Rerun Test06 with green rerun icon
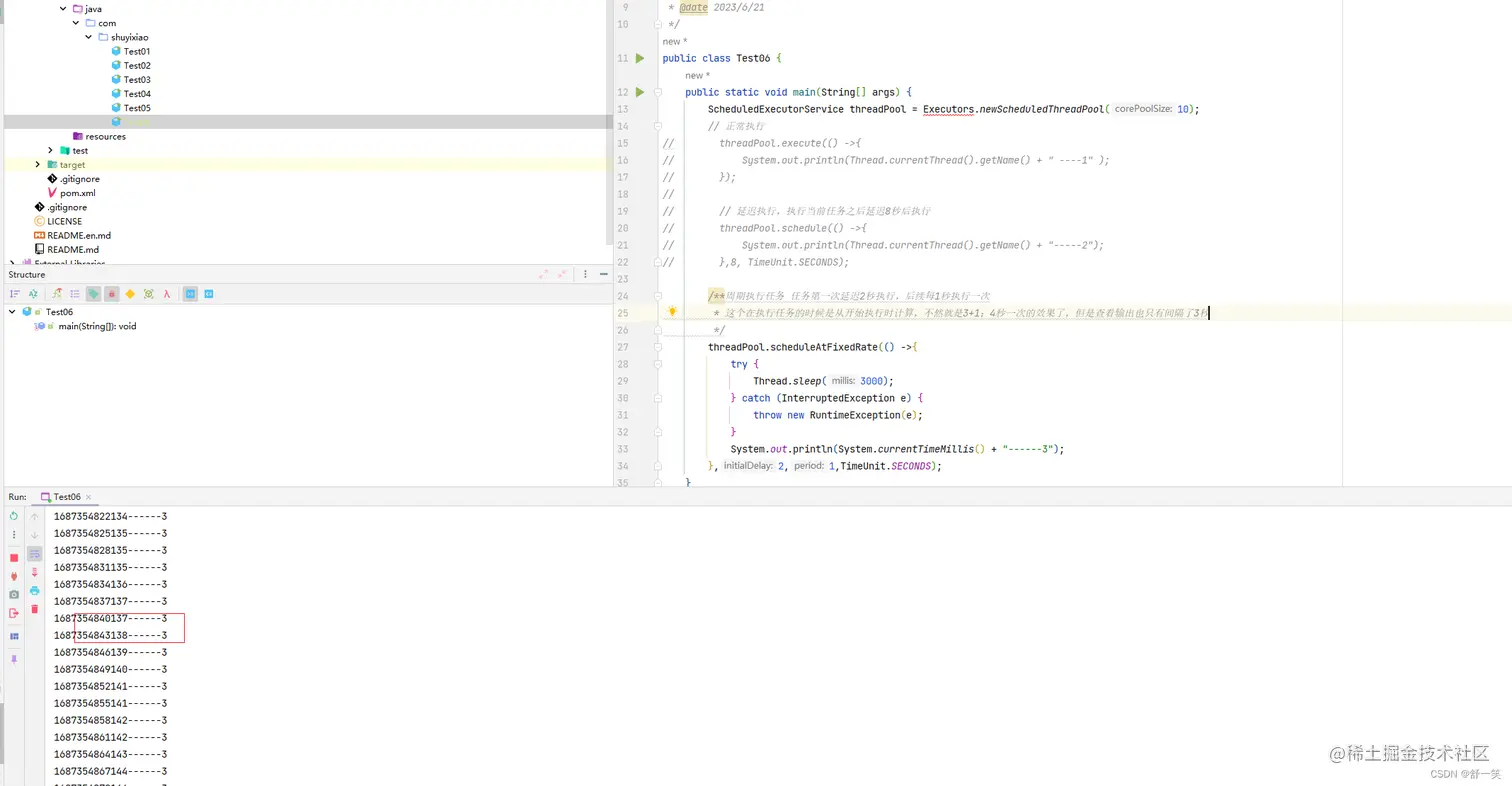 (14, 516)
